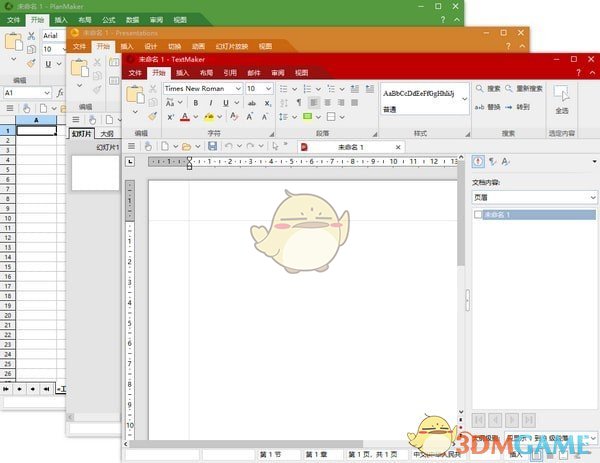
Task: Toggle Underline in TextMaker ribbon
Action: click(x=226, y=103)
